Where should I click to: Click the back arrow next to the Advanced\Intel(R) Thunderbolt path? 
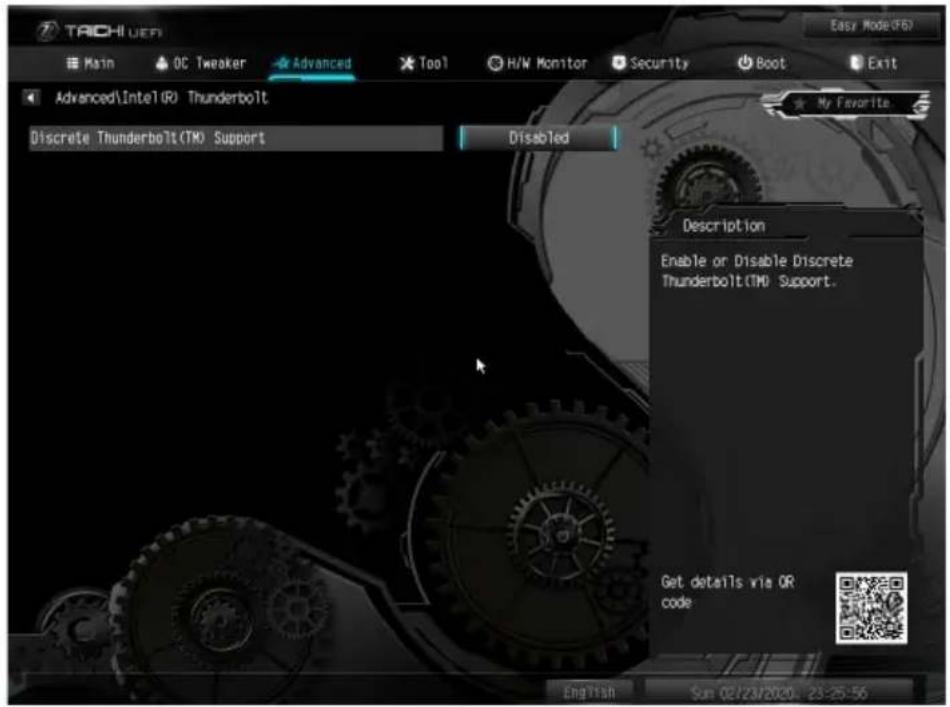(31, 97)
